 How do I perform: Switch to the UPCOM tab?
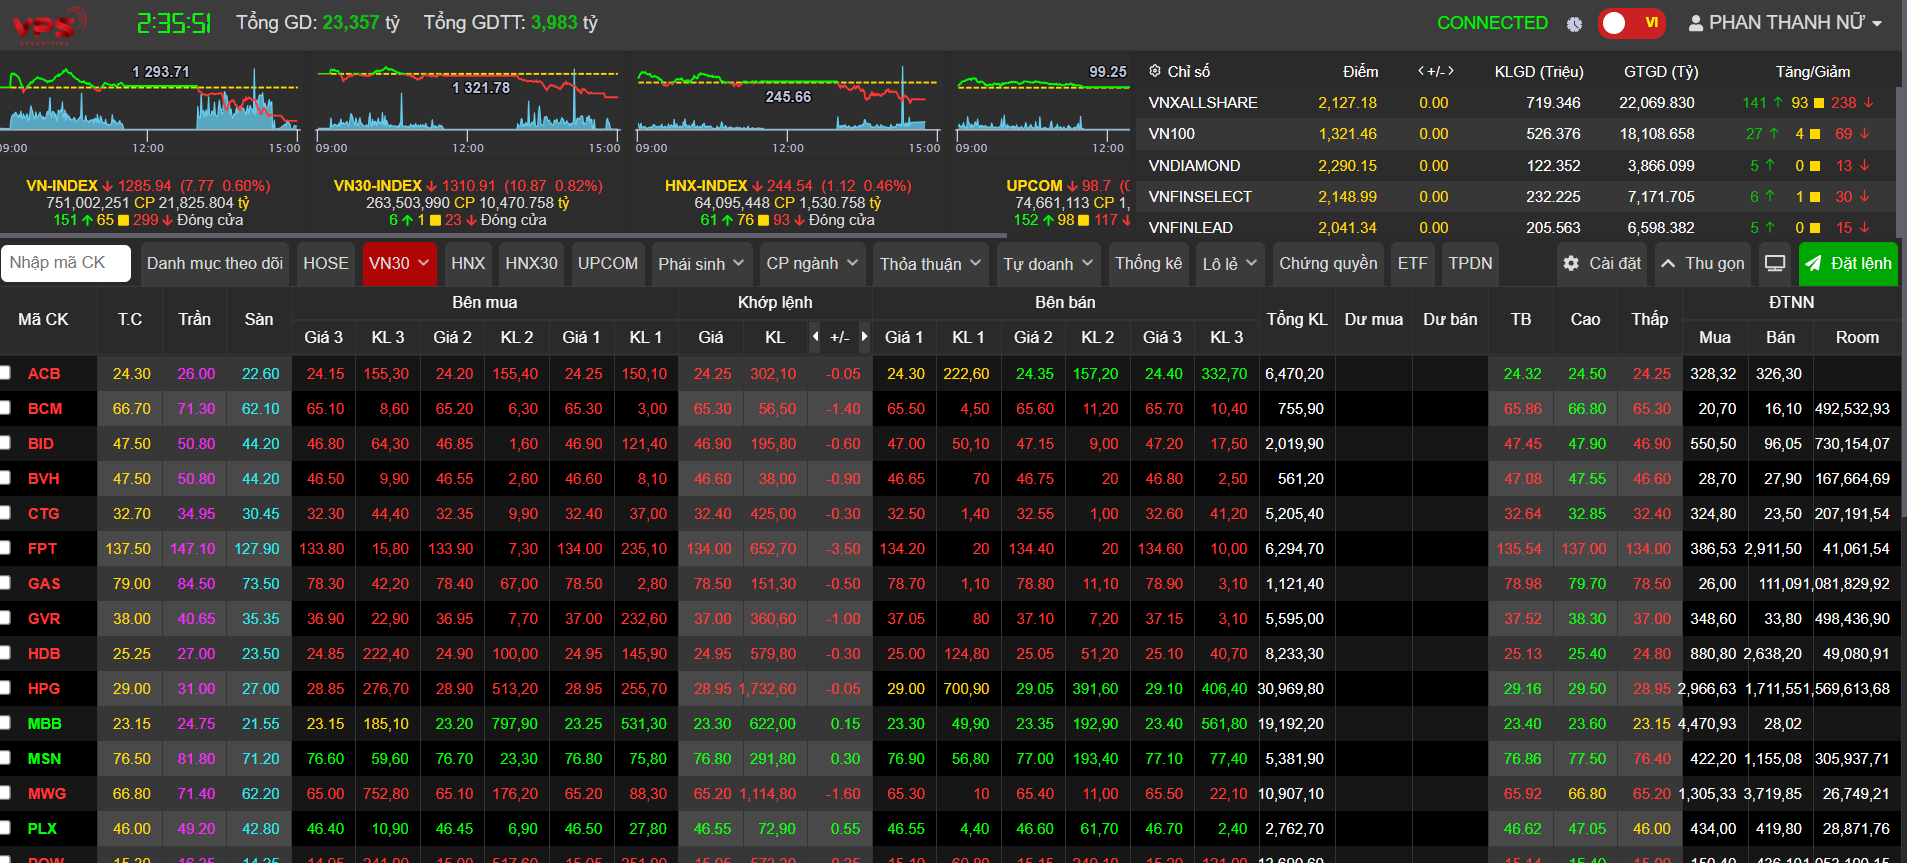(x=608, y=263)
